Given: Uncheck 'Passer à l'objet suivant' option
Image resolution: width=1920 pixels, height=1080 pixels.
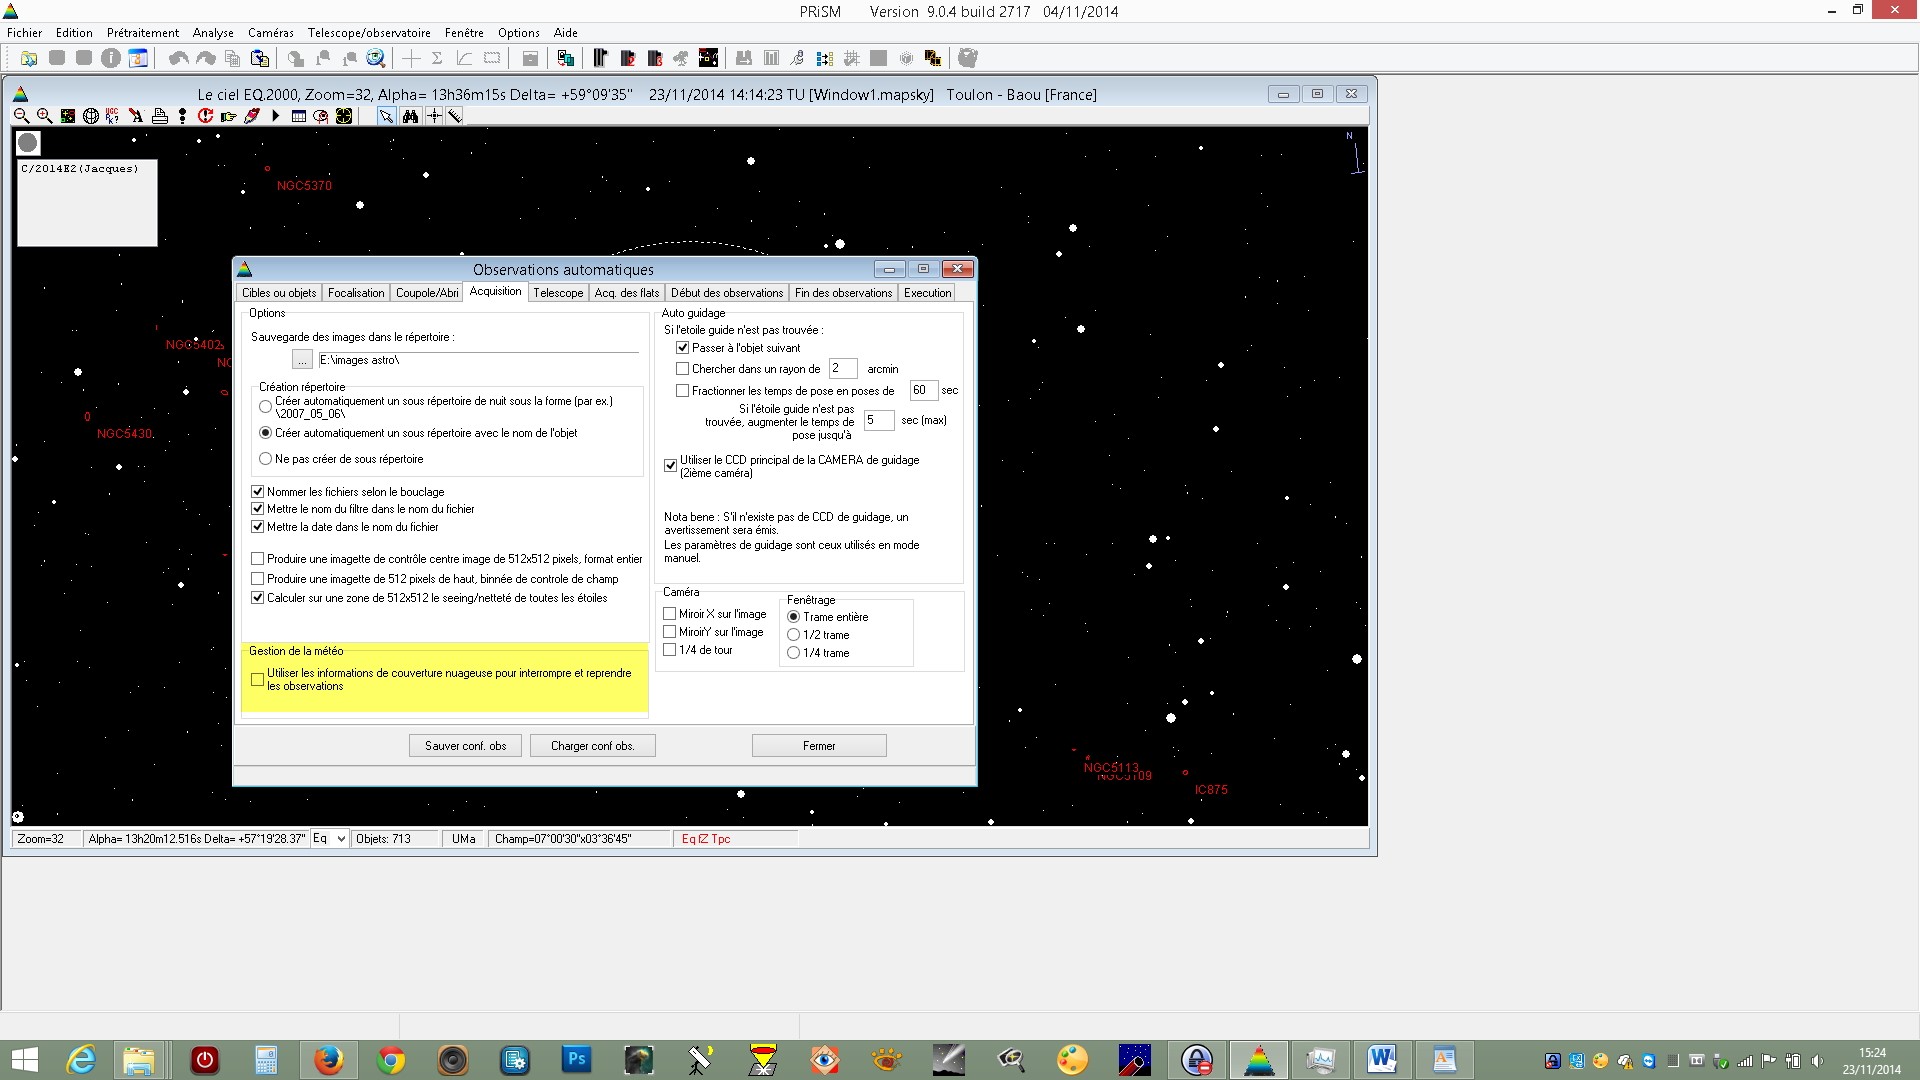Looking at the screenshot, I should tap(683, 348).
